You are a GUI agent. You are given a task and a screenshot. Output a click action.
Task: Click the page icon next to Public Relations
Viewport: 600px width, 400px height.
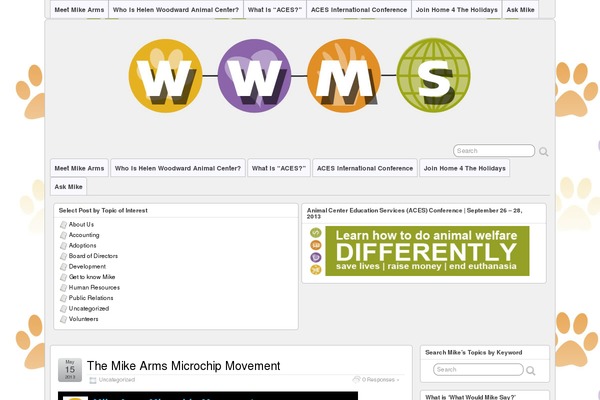coord(64,298)
